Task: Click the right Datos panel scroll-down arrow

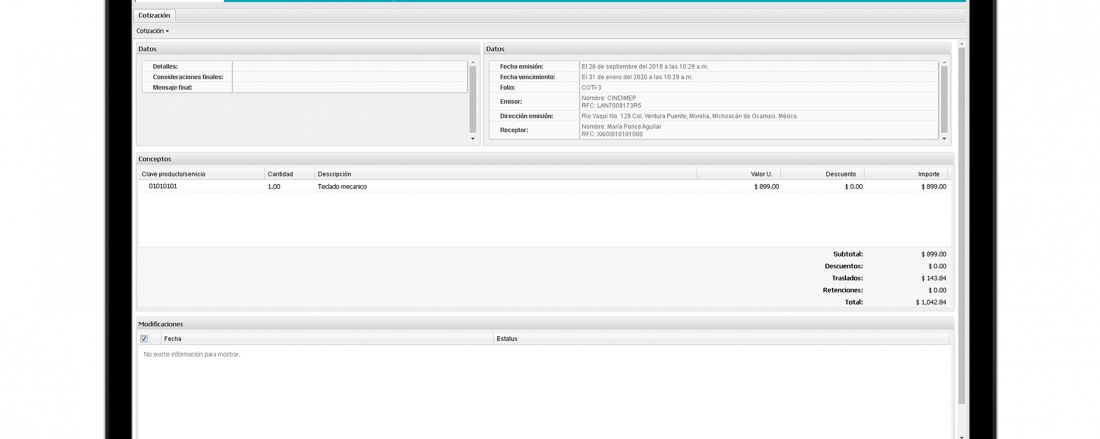Action: (x=944, y=139)
